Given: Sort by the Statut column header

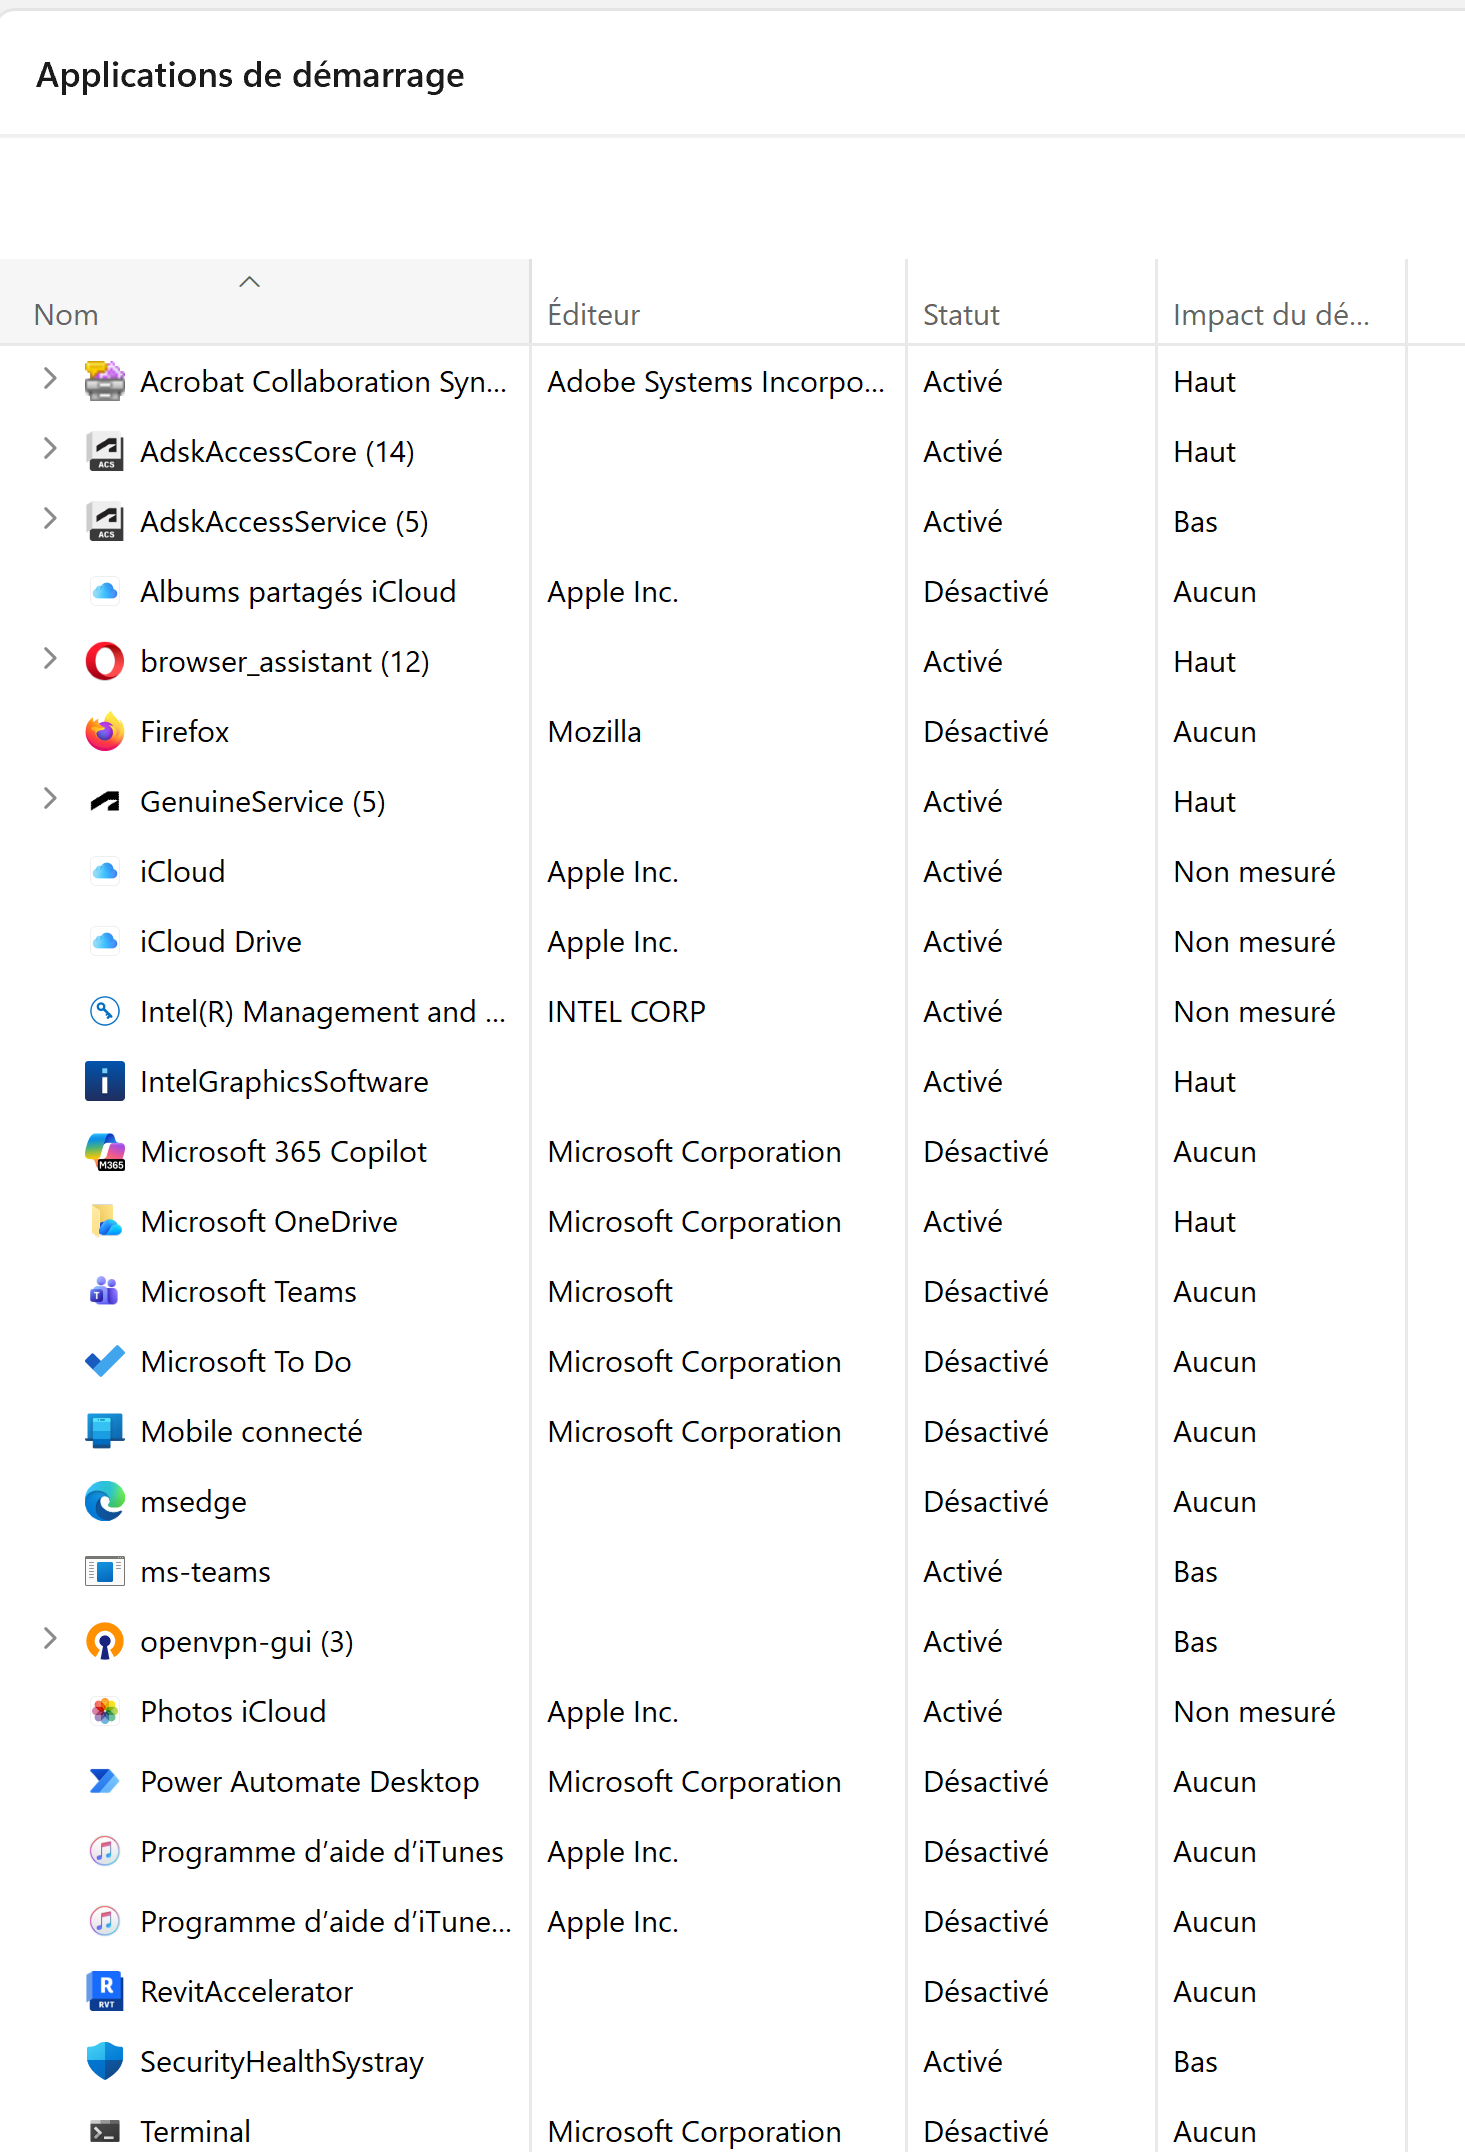Looking at the screenshot, I should [1031, 303].
